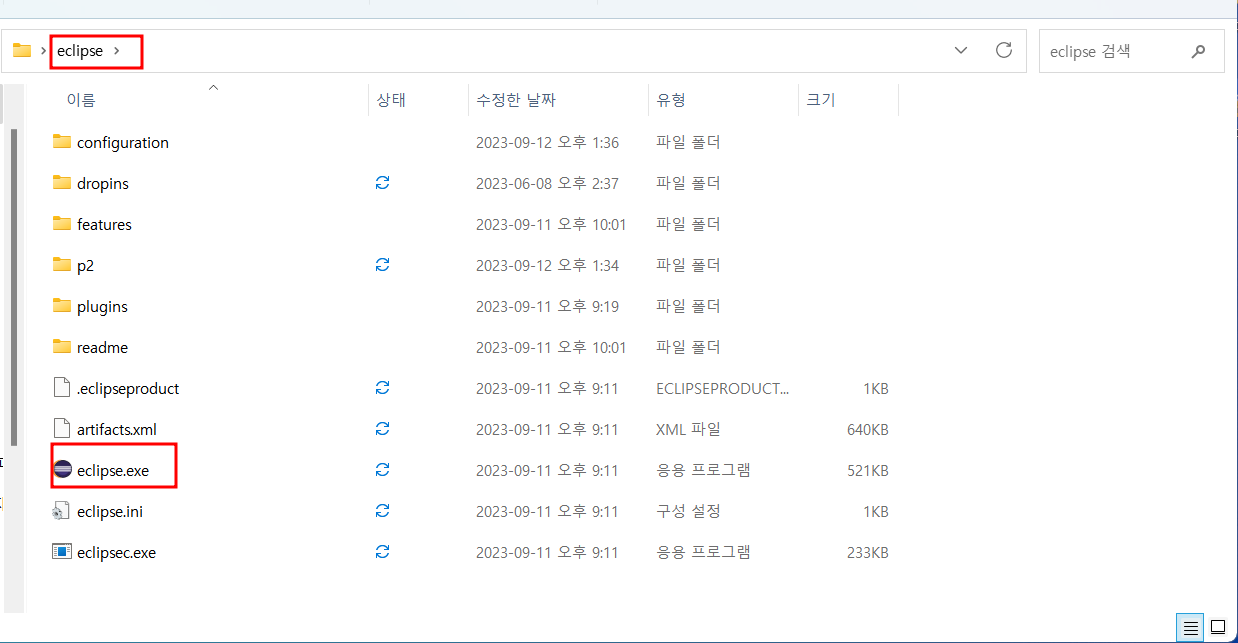
Task: Click the eclipse.exe application icon
Action: (62, 470)
